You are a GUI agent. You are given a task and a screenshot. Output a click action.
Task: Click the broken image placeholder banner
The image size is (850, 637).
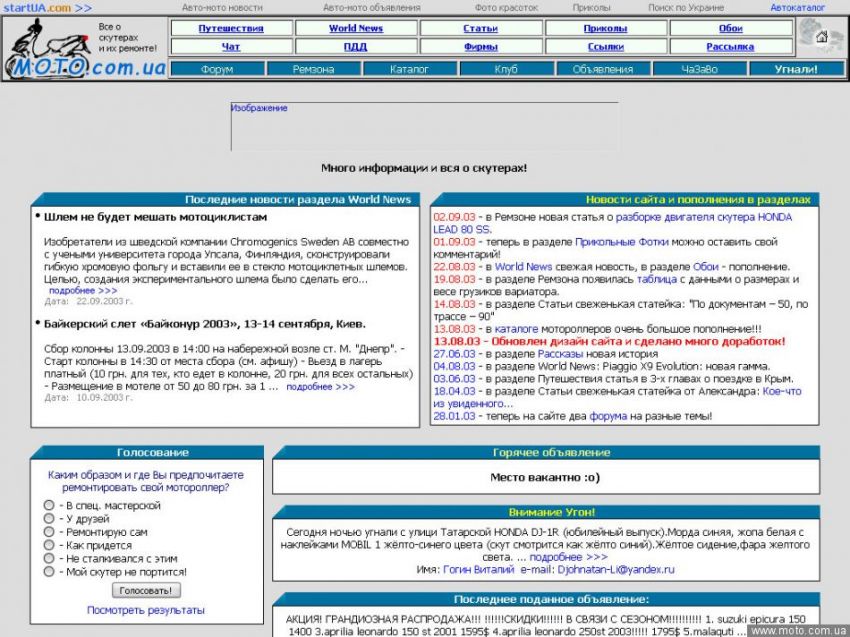pyautogui.click(x=424, y=126)
